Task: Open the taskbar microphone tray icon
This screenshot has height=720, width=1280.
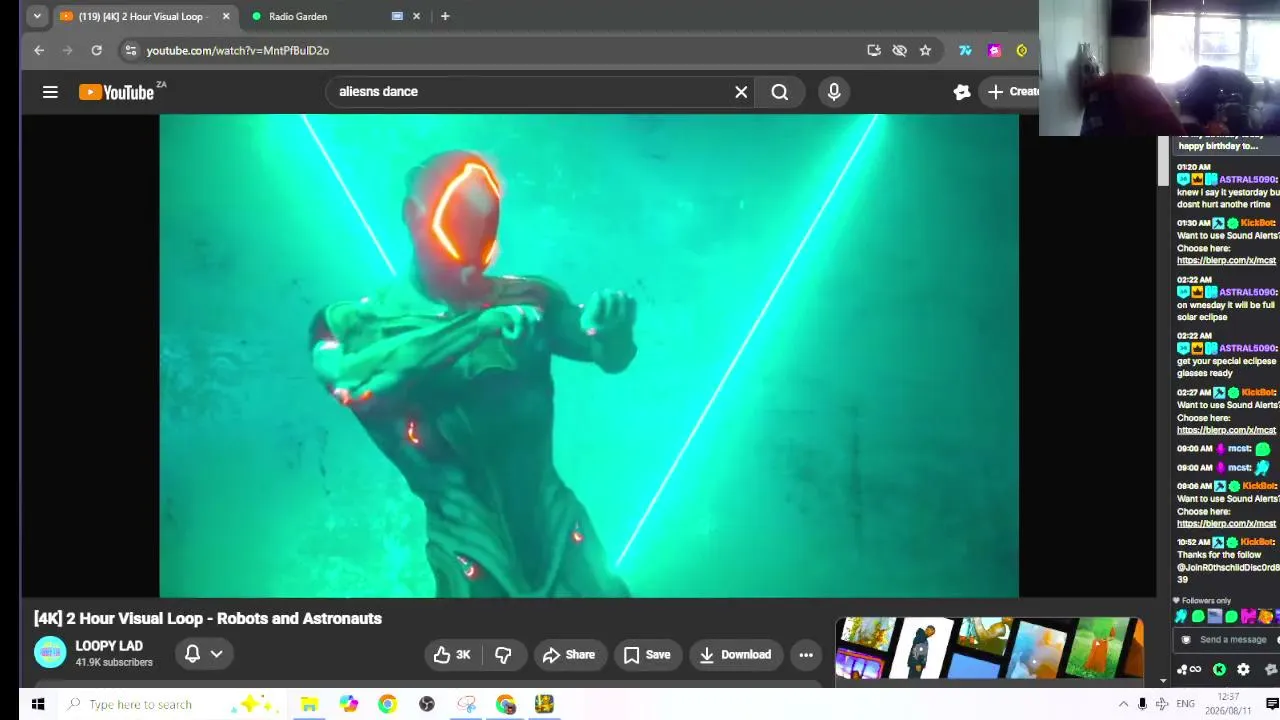Action: (1142, 704)
